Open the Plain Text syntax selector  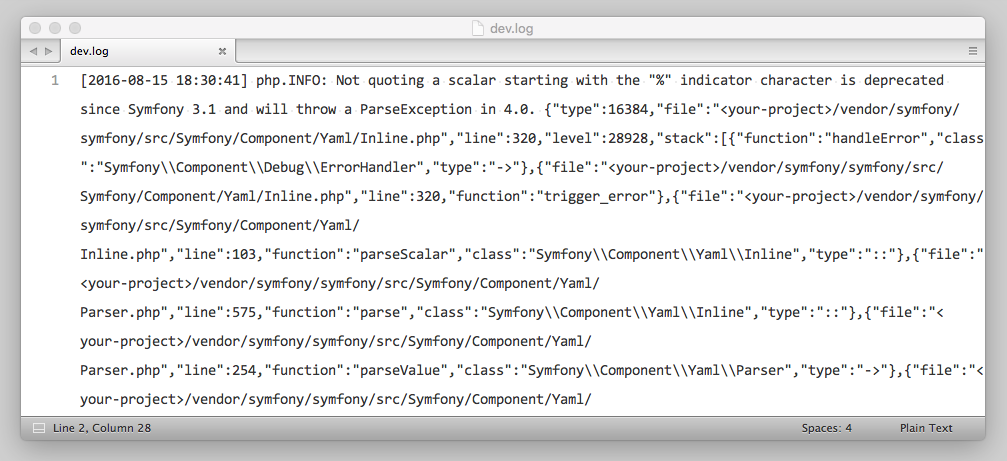926,428
